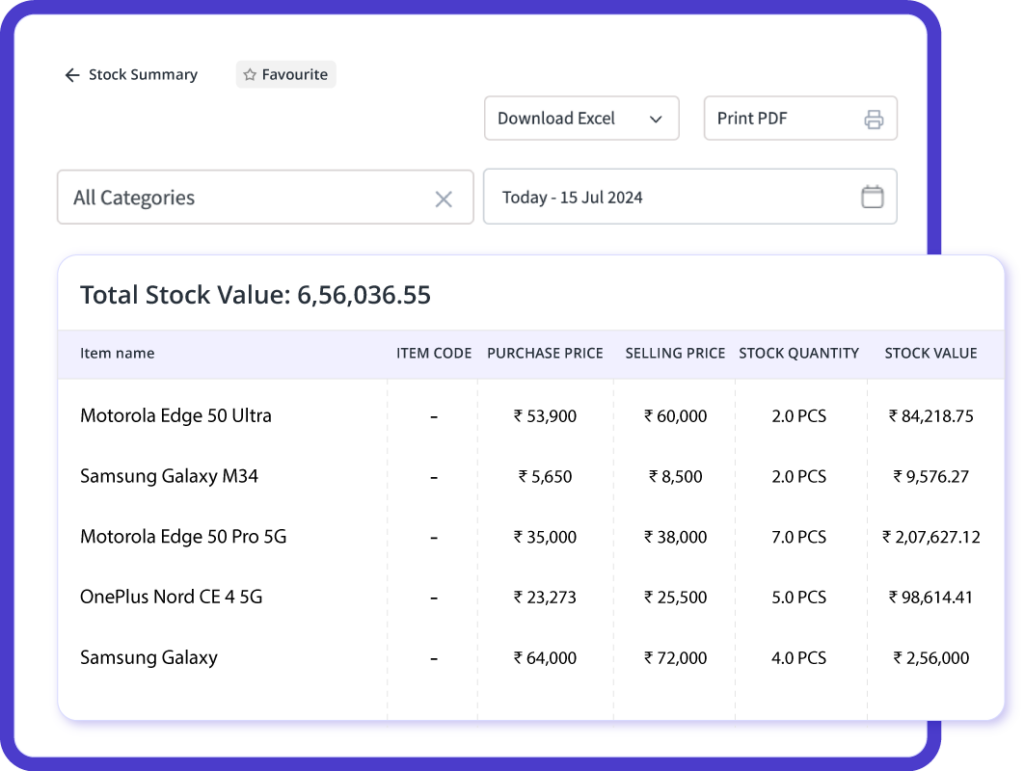The image size is (1024, 771).
Task: Click the STOCK VALUE column header
Action: tap(931, 353)
